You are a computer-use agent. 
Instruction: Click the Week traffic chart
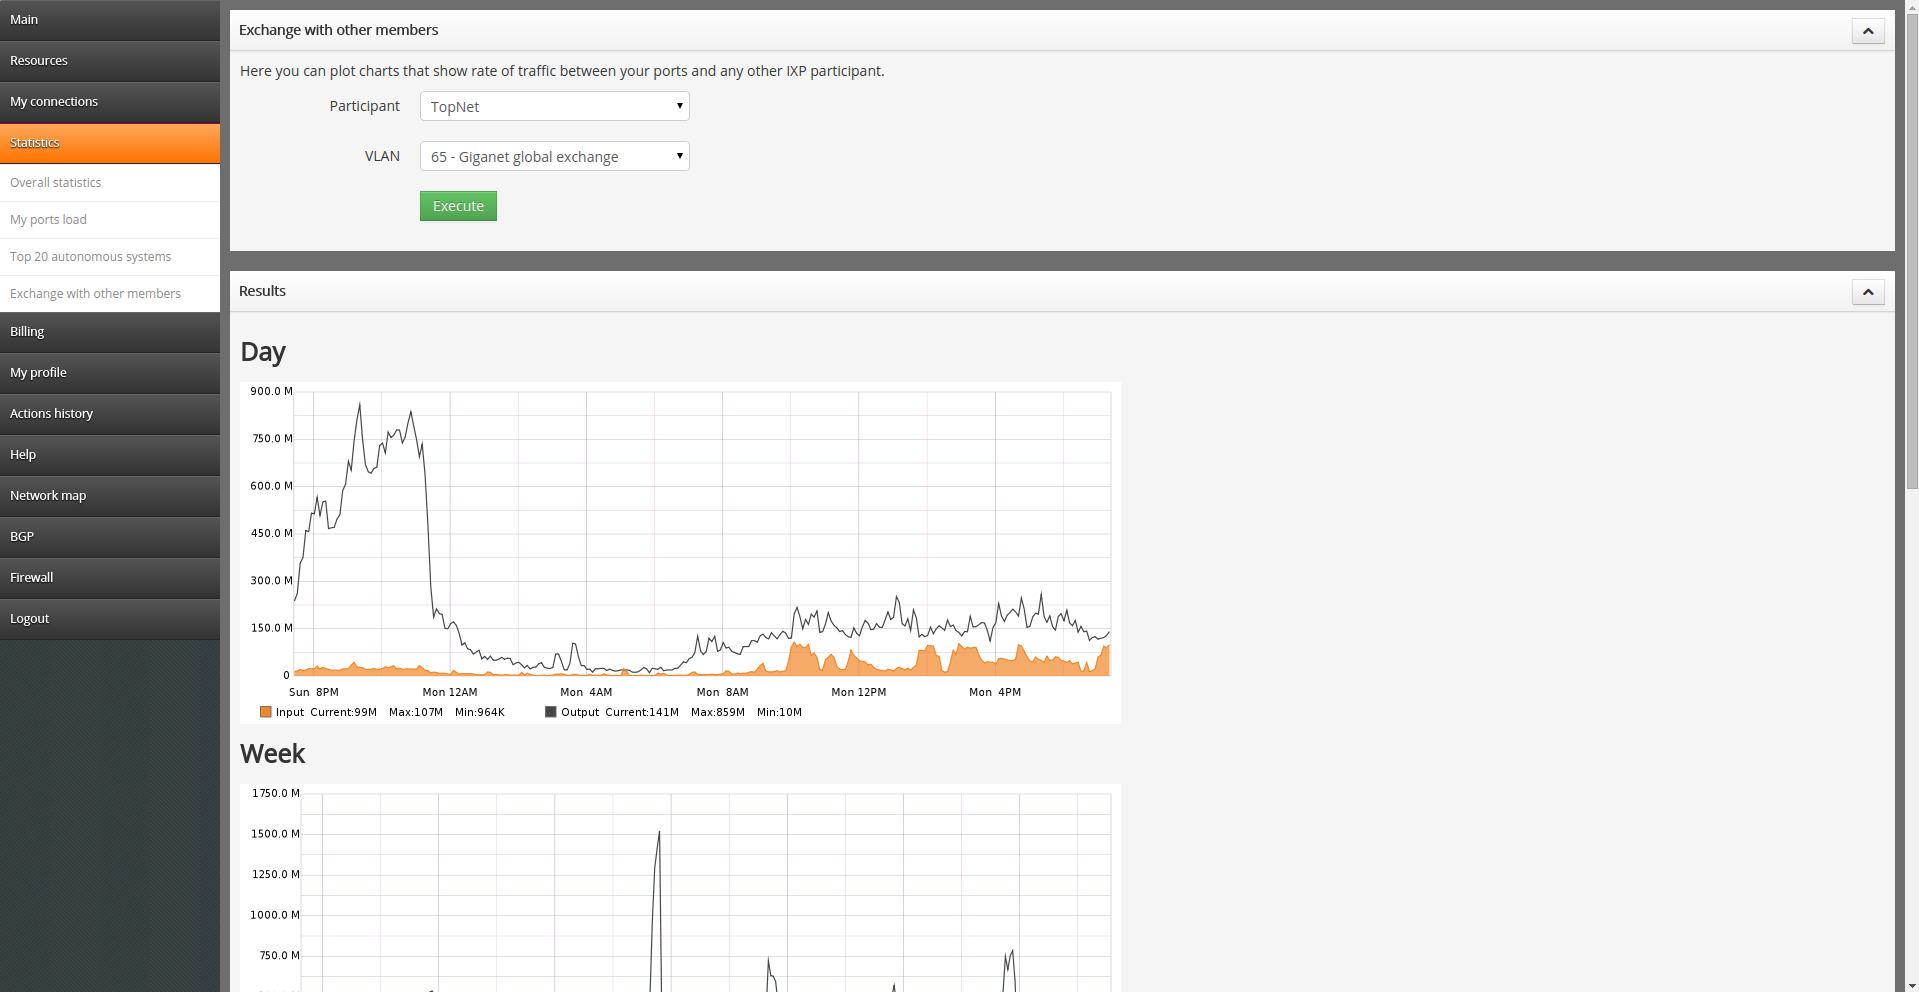pyautogui.click(x=680, y=888)
